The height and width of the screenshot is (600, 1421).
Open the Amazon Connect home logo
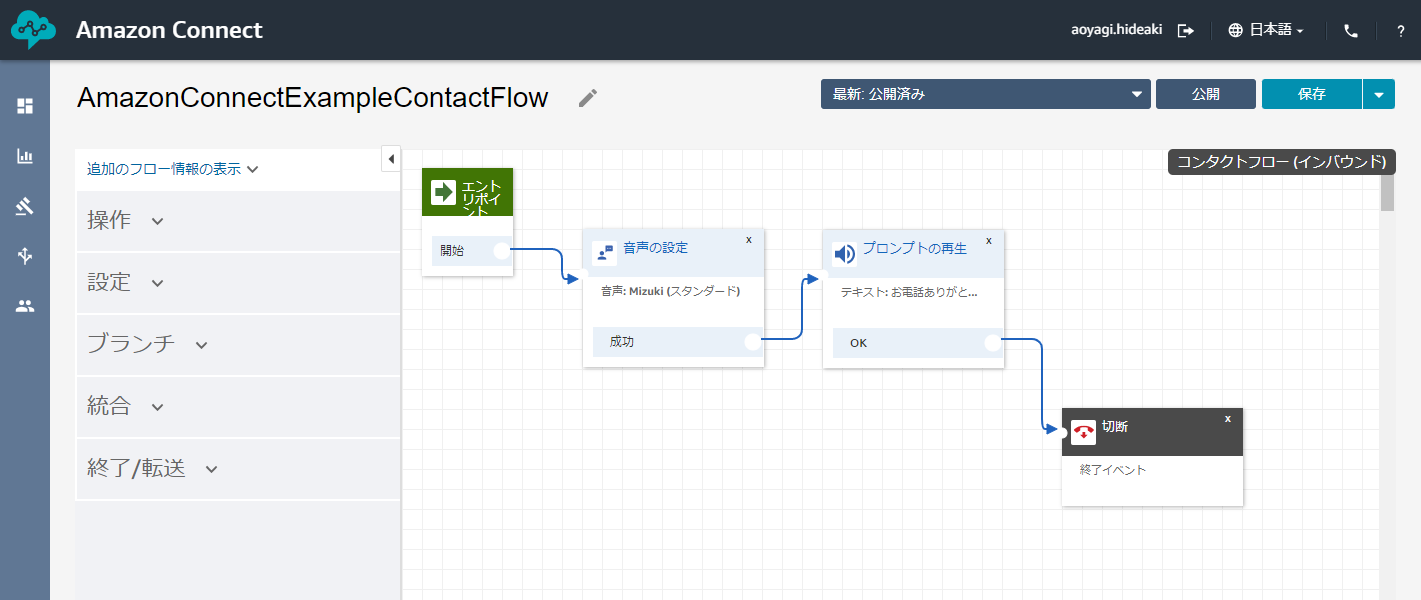pos(35,29)
